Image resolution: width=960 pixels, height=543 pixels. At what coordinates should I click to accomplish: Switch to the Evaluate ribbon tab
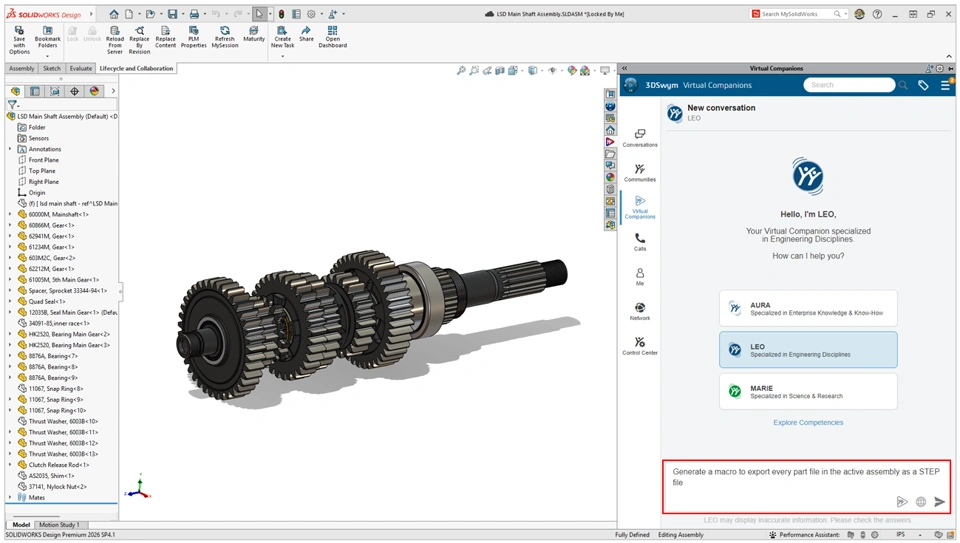tap(80, 69)
